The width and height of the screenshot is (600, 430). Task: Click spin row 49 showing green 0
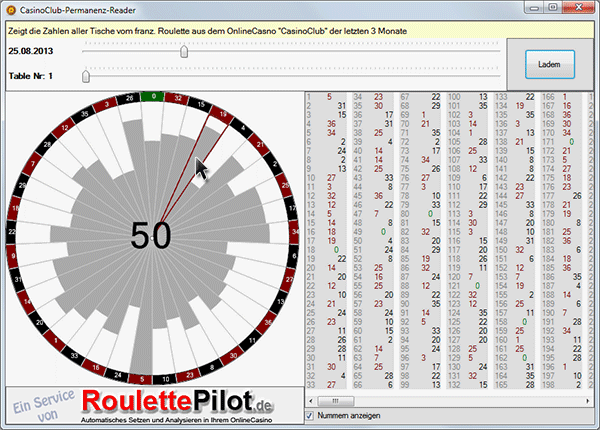[373, 232]
